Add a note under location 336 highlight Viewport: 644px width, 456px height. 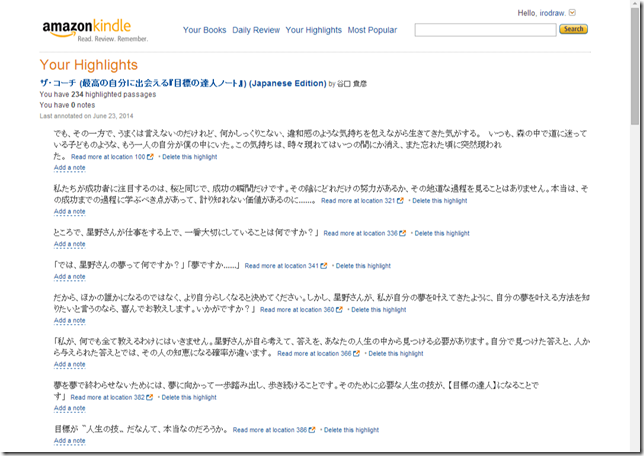click(70, 244)
